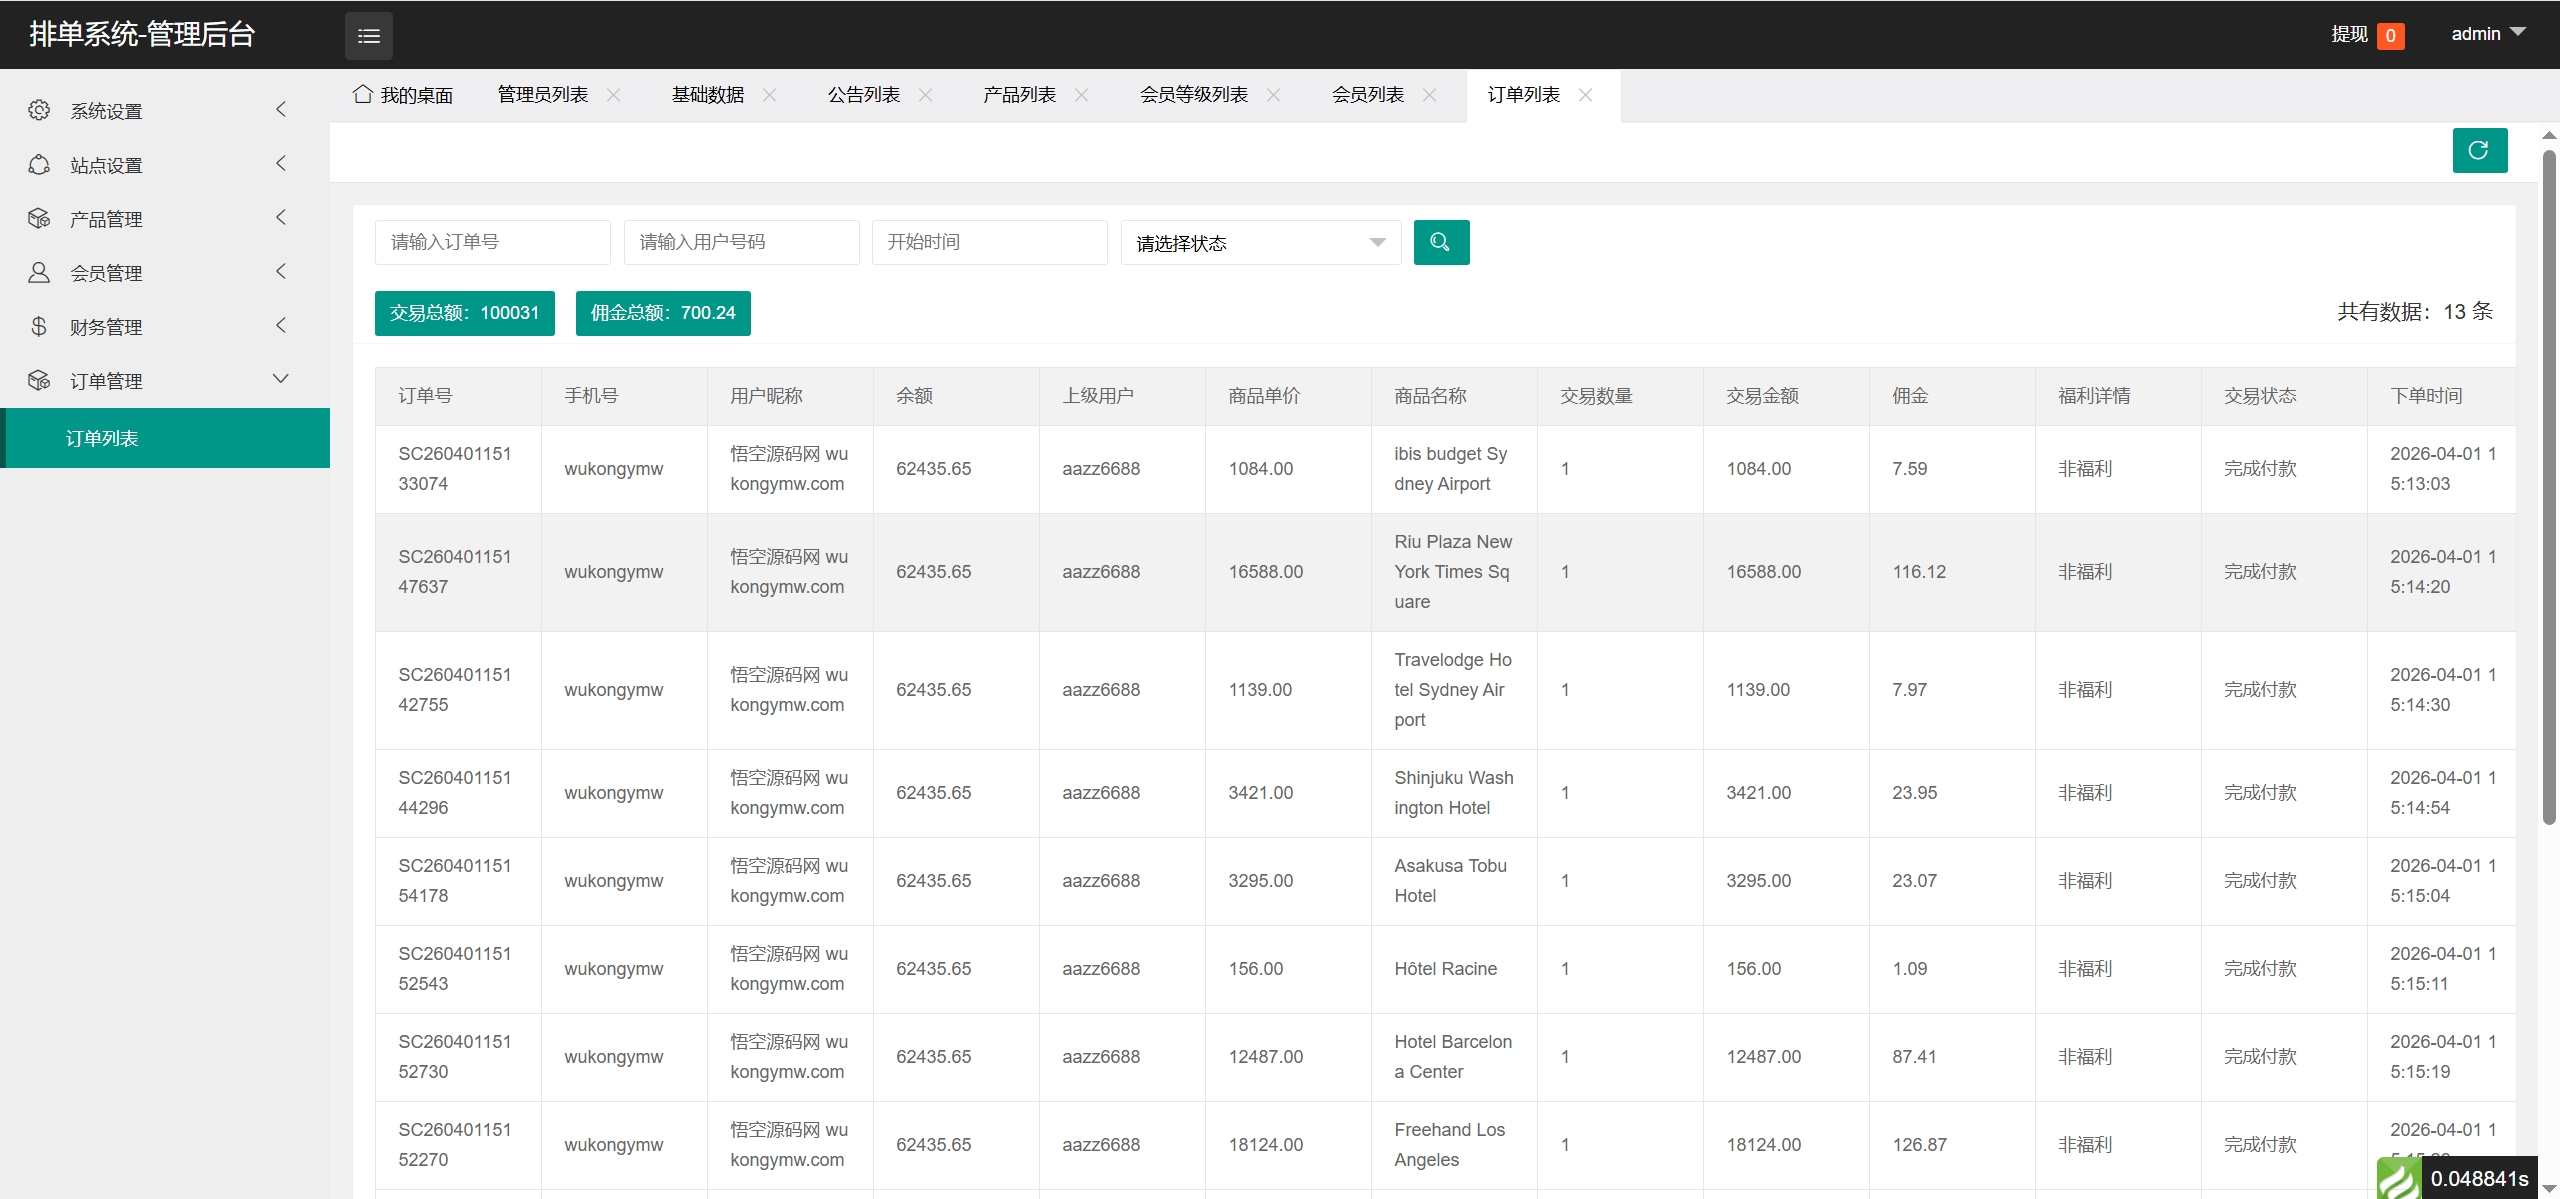The width and height of the screenshot is (2560, 1199).
Task: Click the home icon on 我的桌面
Action: pyautogui.click(x=363, y=94)
